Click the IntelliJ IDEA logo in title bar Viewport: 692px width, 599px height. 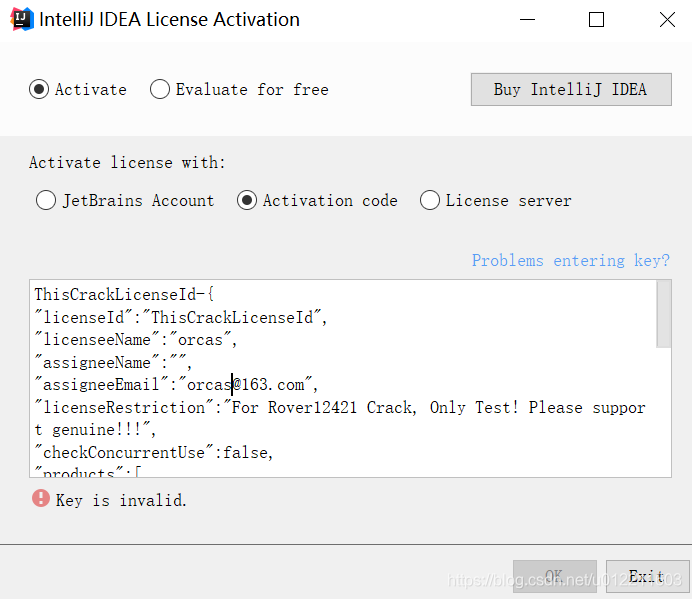(x=22, y=19)
